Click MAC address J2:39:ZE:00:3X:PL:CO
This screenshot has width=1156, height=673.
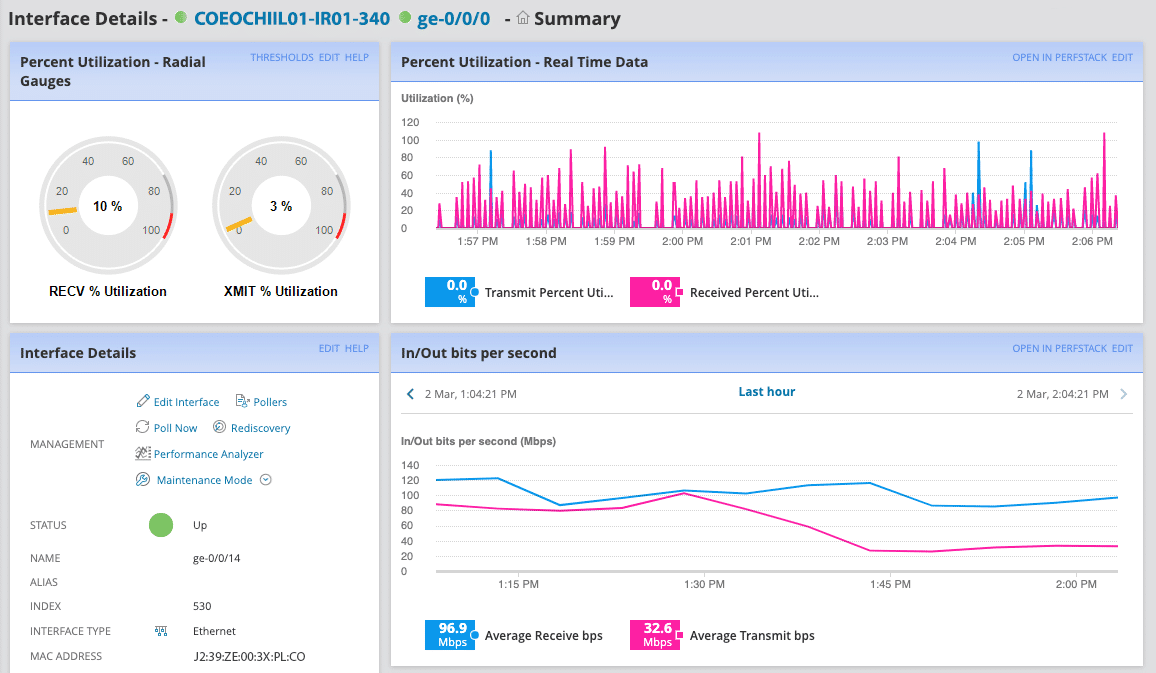coord(249,656)
